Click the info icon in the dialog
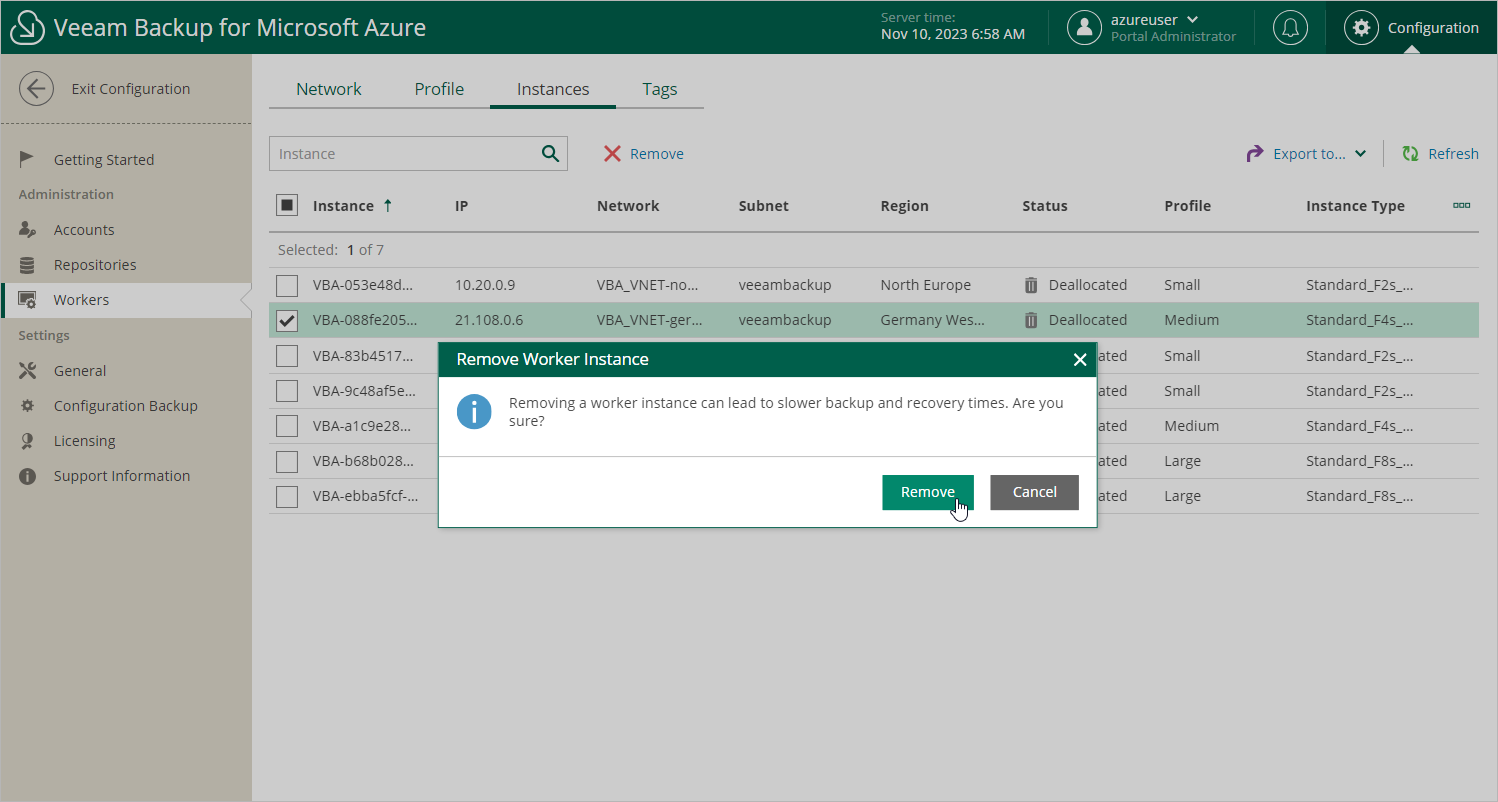The image size is (1498, 802). tap(474, 412)
